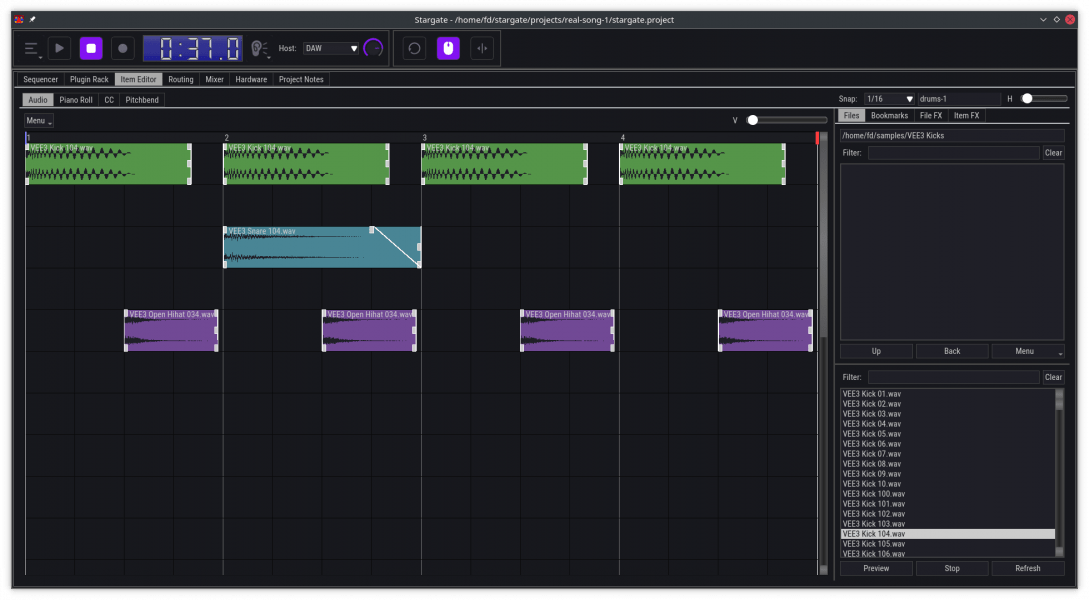
Task: Open the main hamburger menu
Action: (x=31, y=49)
